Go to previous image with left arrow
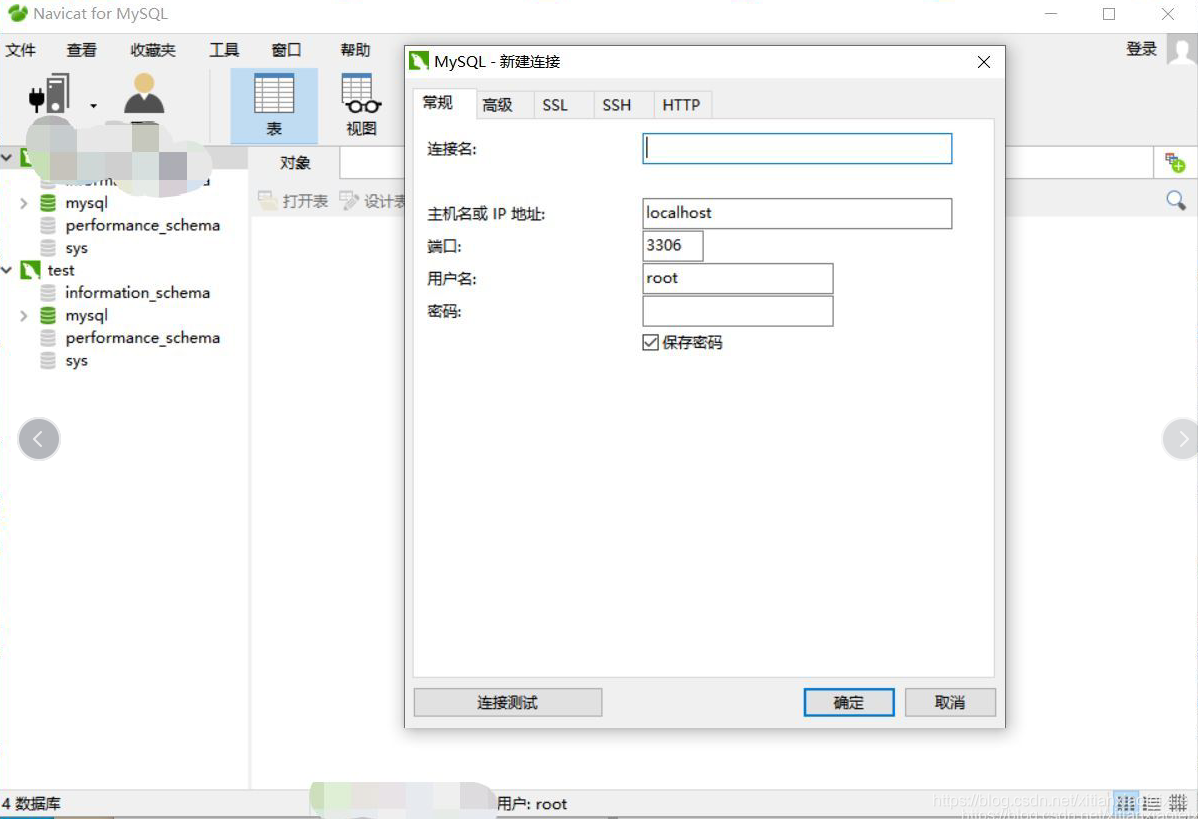The height and width of the screenshot is (819, 1198). coord(39,439)
